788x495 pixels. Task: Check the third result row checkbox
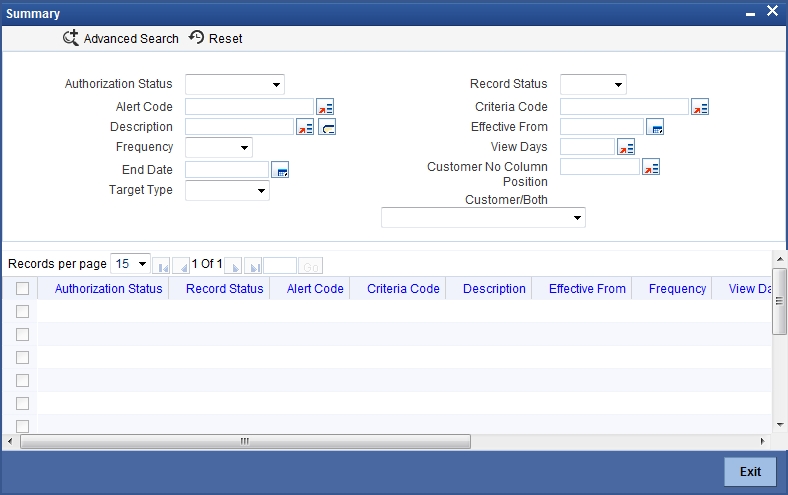click(23, 358)
